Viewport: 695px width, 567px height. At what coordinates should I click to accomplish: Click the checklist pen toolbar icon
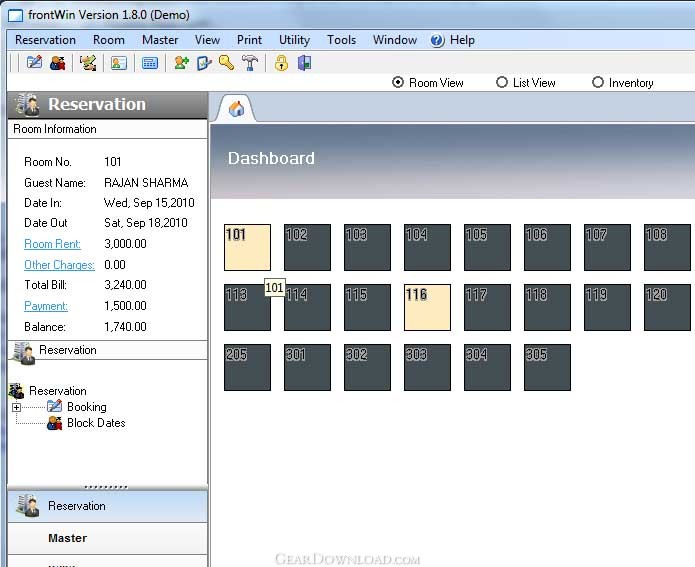click(x=204, y=63)
